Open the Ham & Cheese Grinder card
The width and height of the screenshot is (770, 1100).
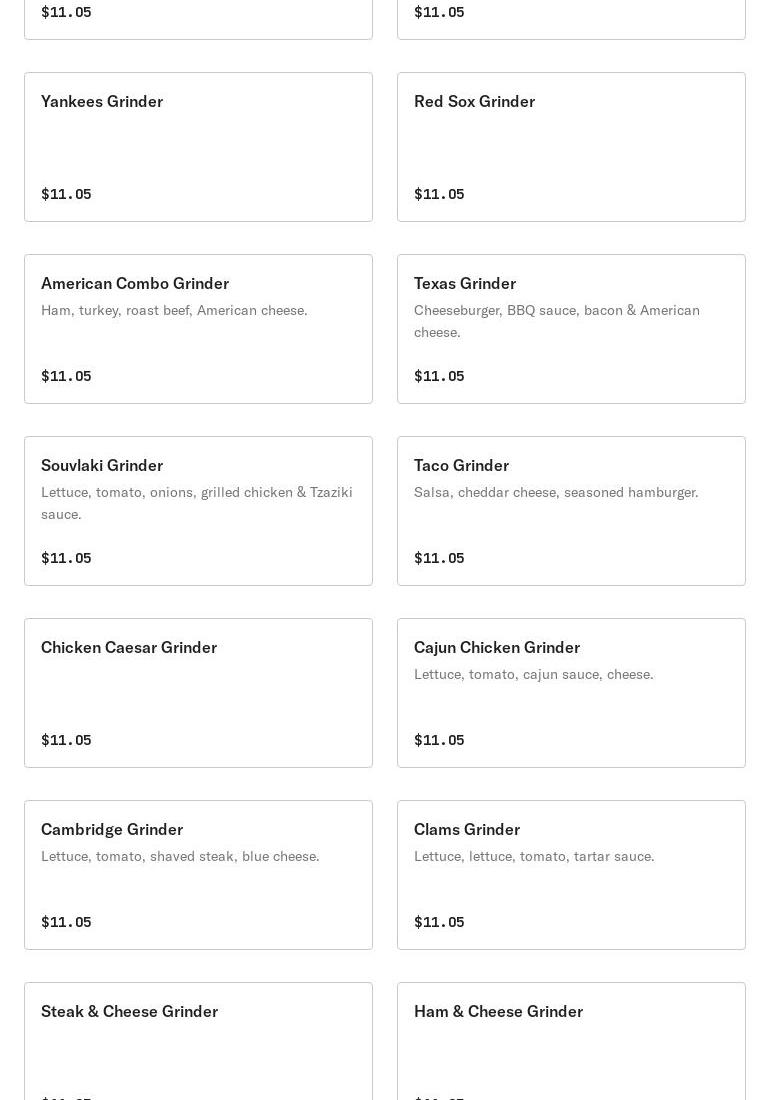(x=571, y=1042)
